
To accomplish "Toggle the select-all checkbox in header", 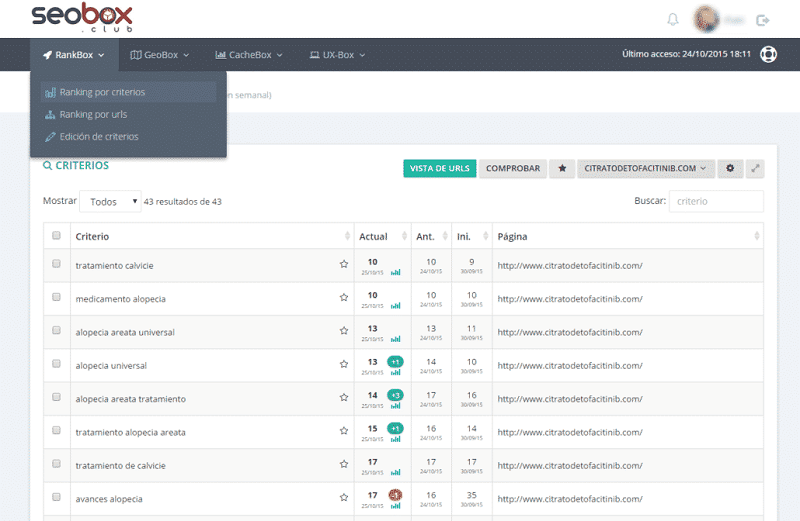I will [56, 235].
